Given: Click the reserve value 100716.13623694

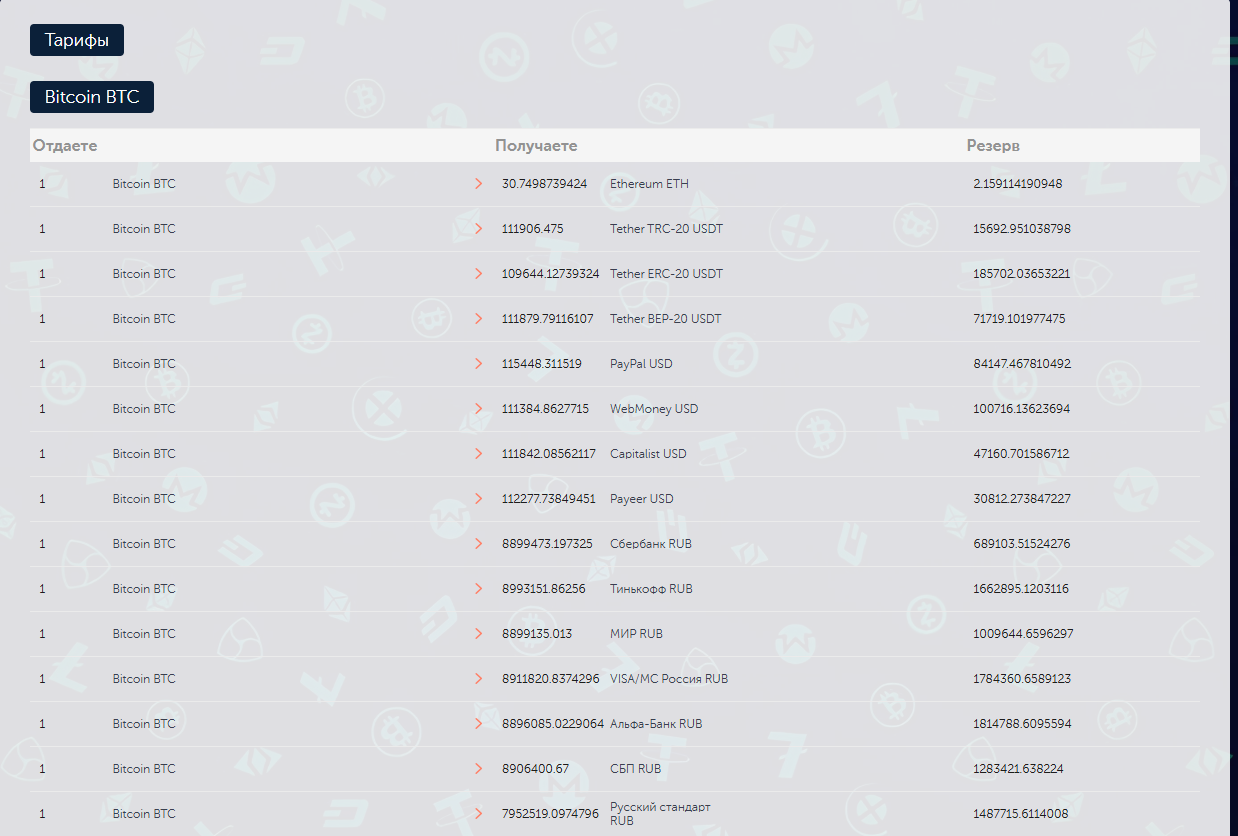Looking at the screenshot, I should click(1022, 409).
